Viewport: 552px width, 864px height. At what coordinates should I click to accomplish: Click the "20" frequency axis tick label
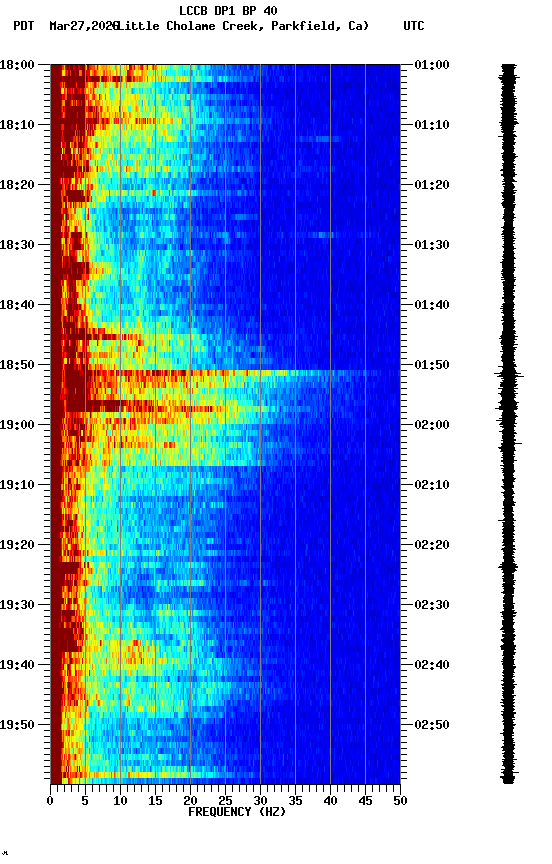190,801
